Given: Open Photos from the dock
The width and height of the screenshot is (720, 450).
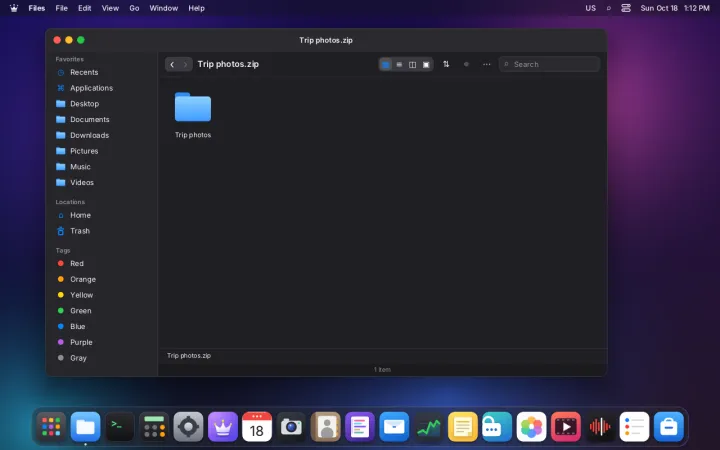Looking at the screenshot, I should [x=531, y=427].
